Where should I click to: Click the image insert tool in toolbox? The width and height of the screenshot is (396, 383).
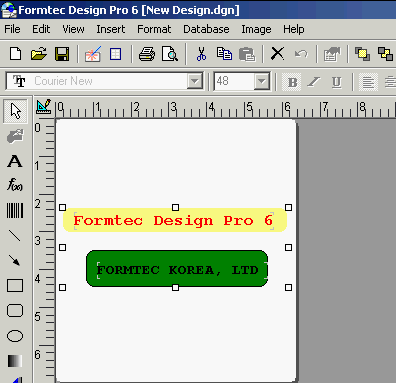pos(15,136)
